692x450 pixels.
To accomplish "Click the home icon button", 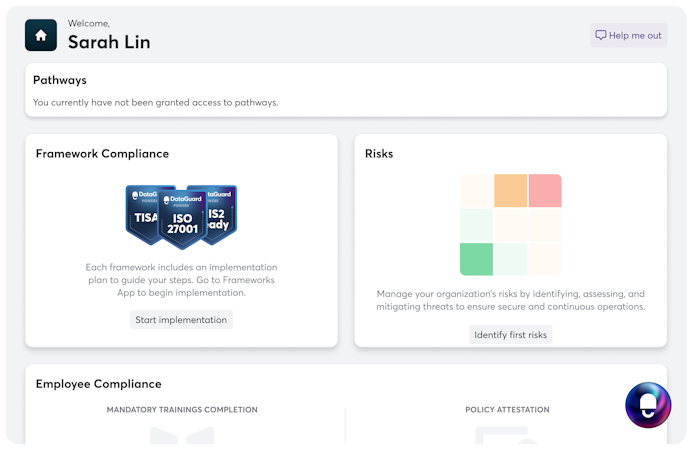I will [x=41, y=35].
